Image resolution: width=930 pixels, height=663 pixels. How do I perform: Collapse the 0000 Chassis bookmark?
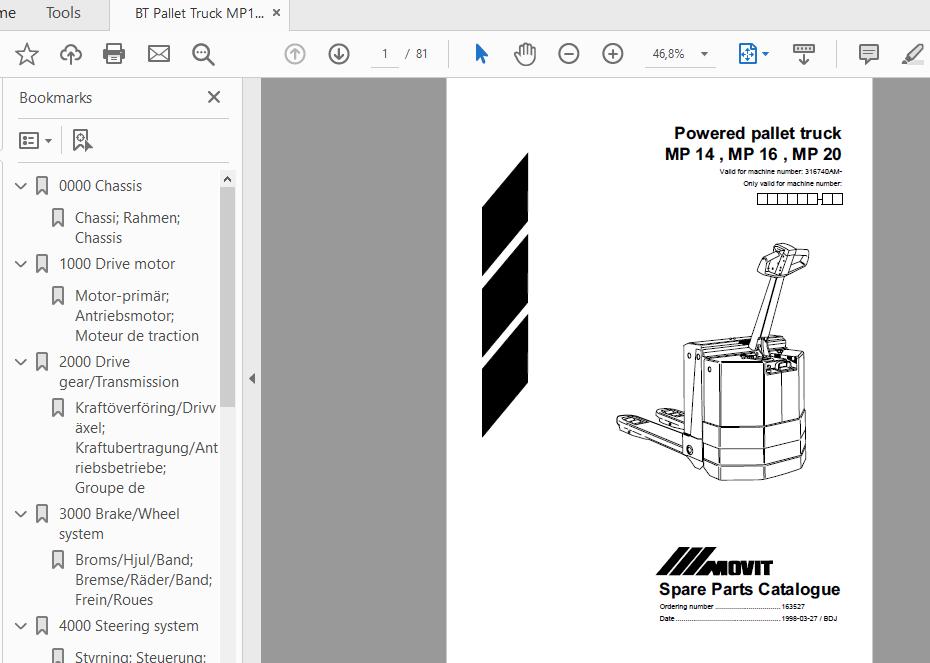pyautogui.click(x=21, y=186)
